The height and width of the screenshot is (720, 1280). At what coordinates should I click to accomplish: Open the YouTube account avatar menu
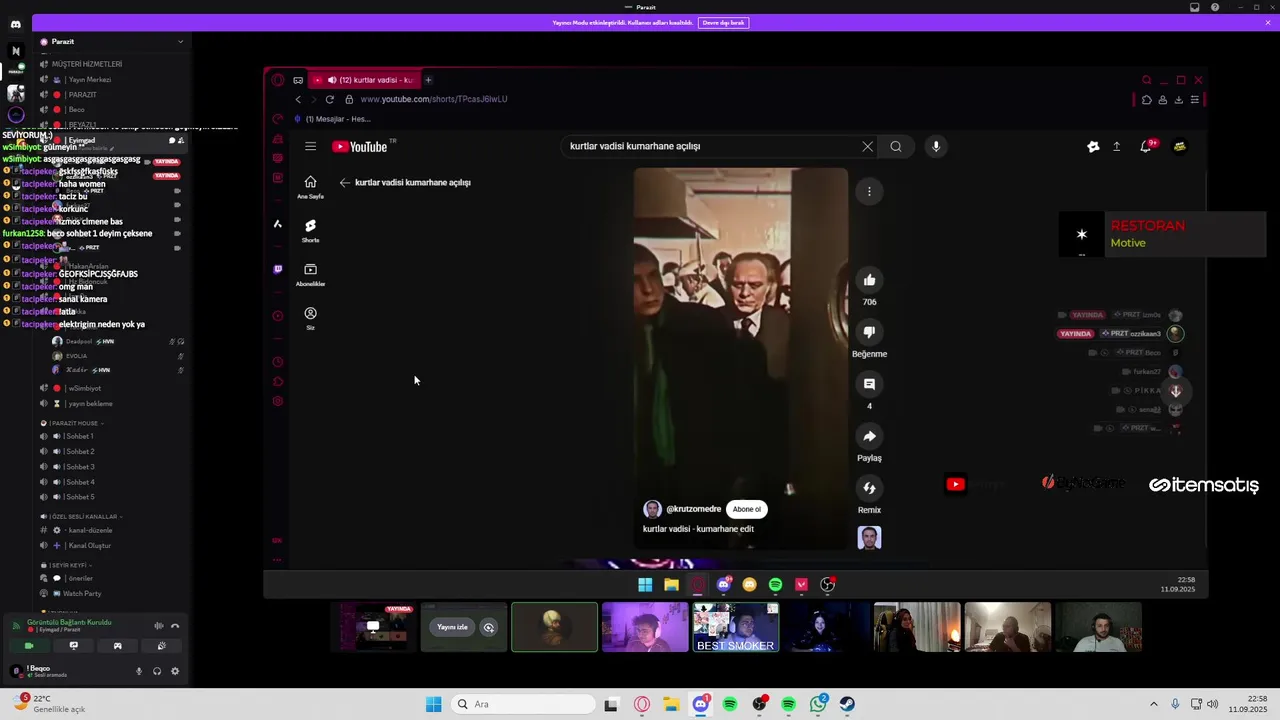point(1180,146)
